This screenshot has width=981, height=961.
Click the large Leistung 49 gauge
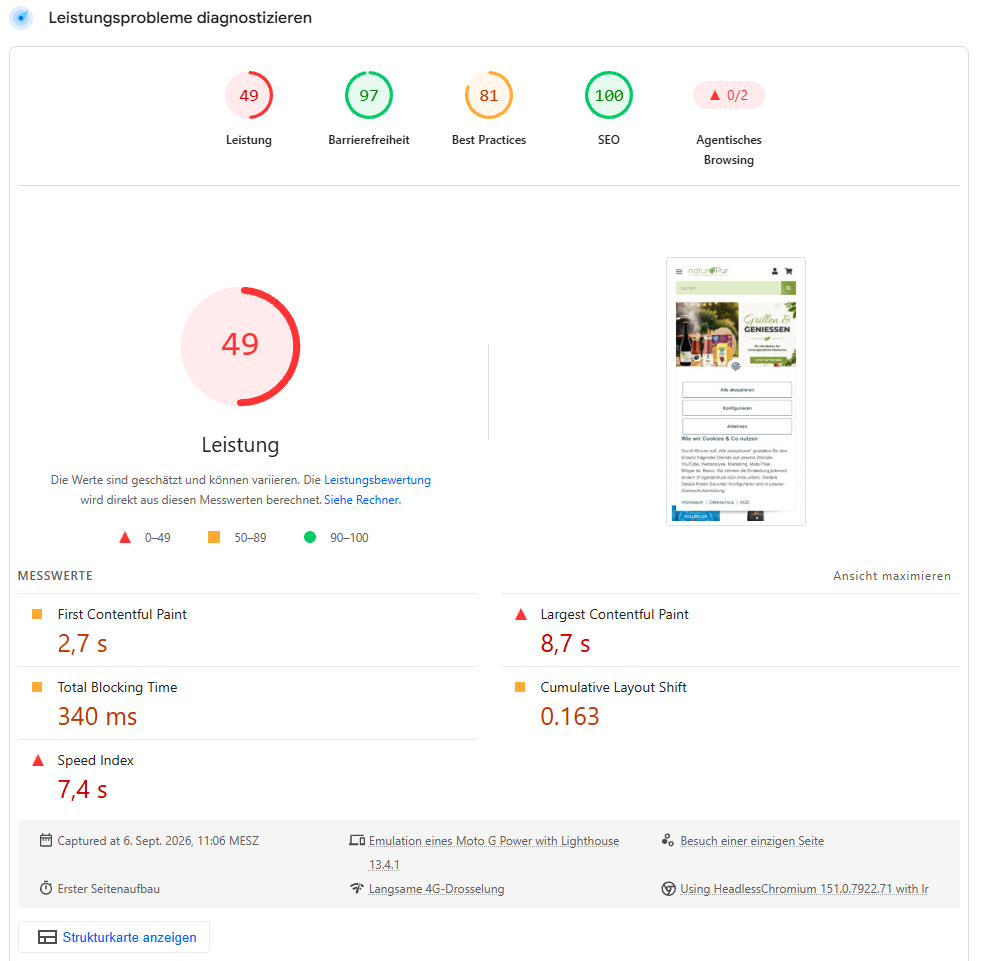tap(240, 346)
